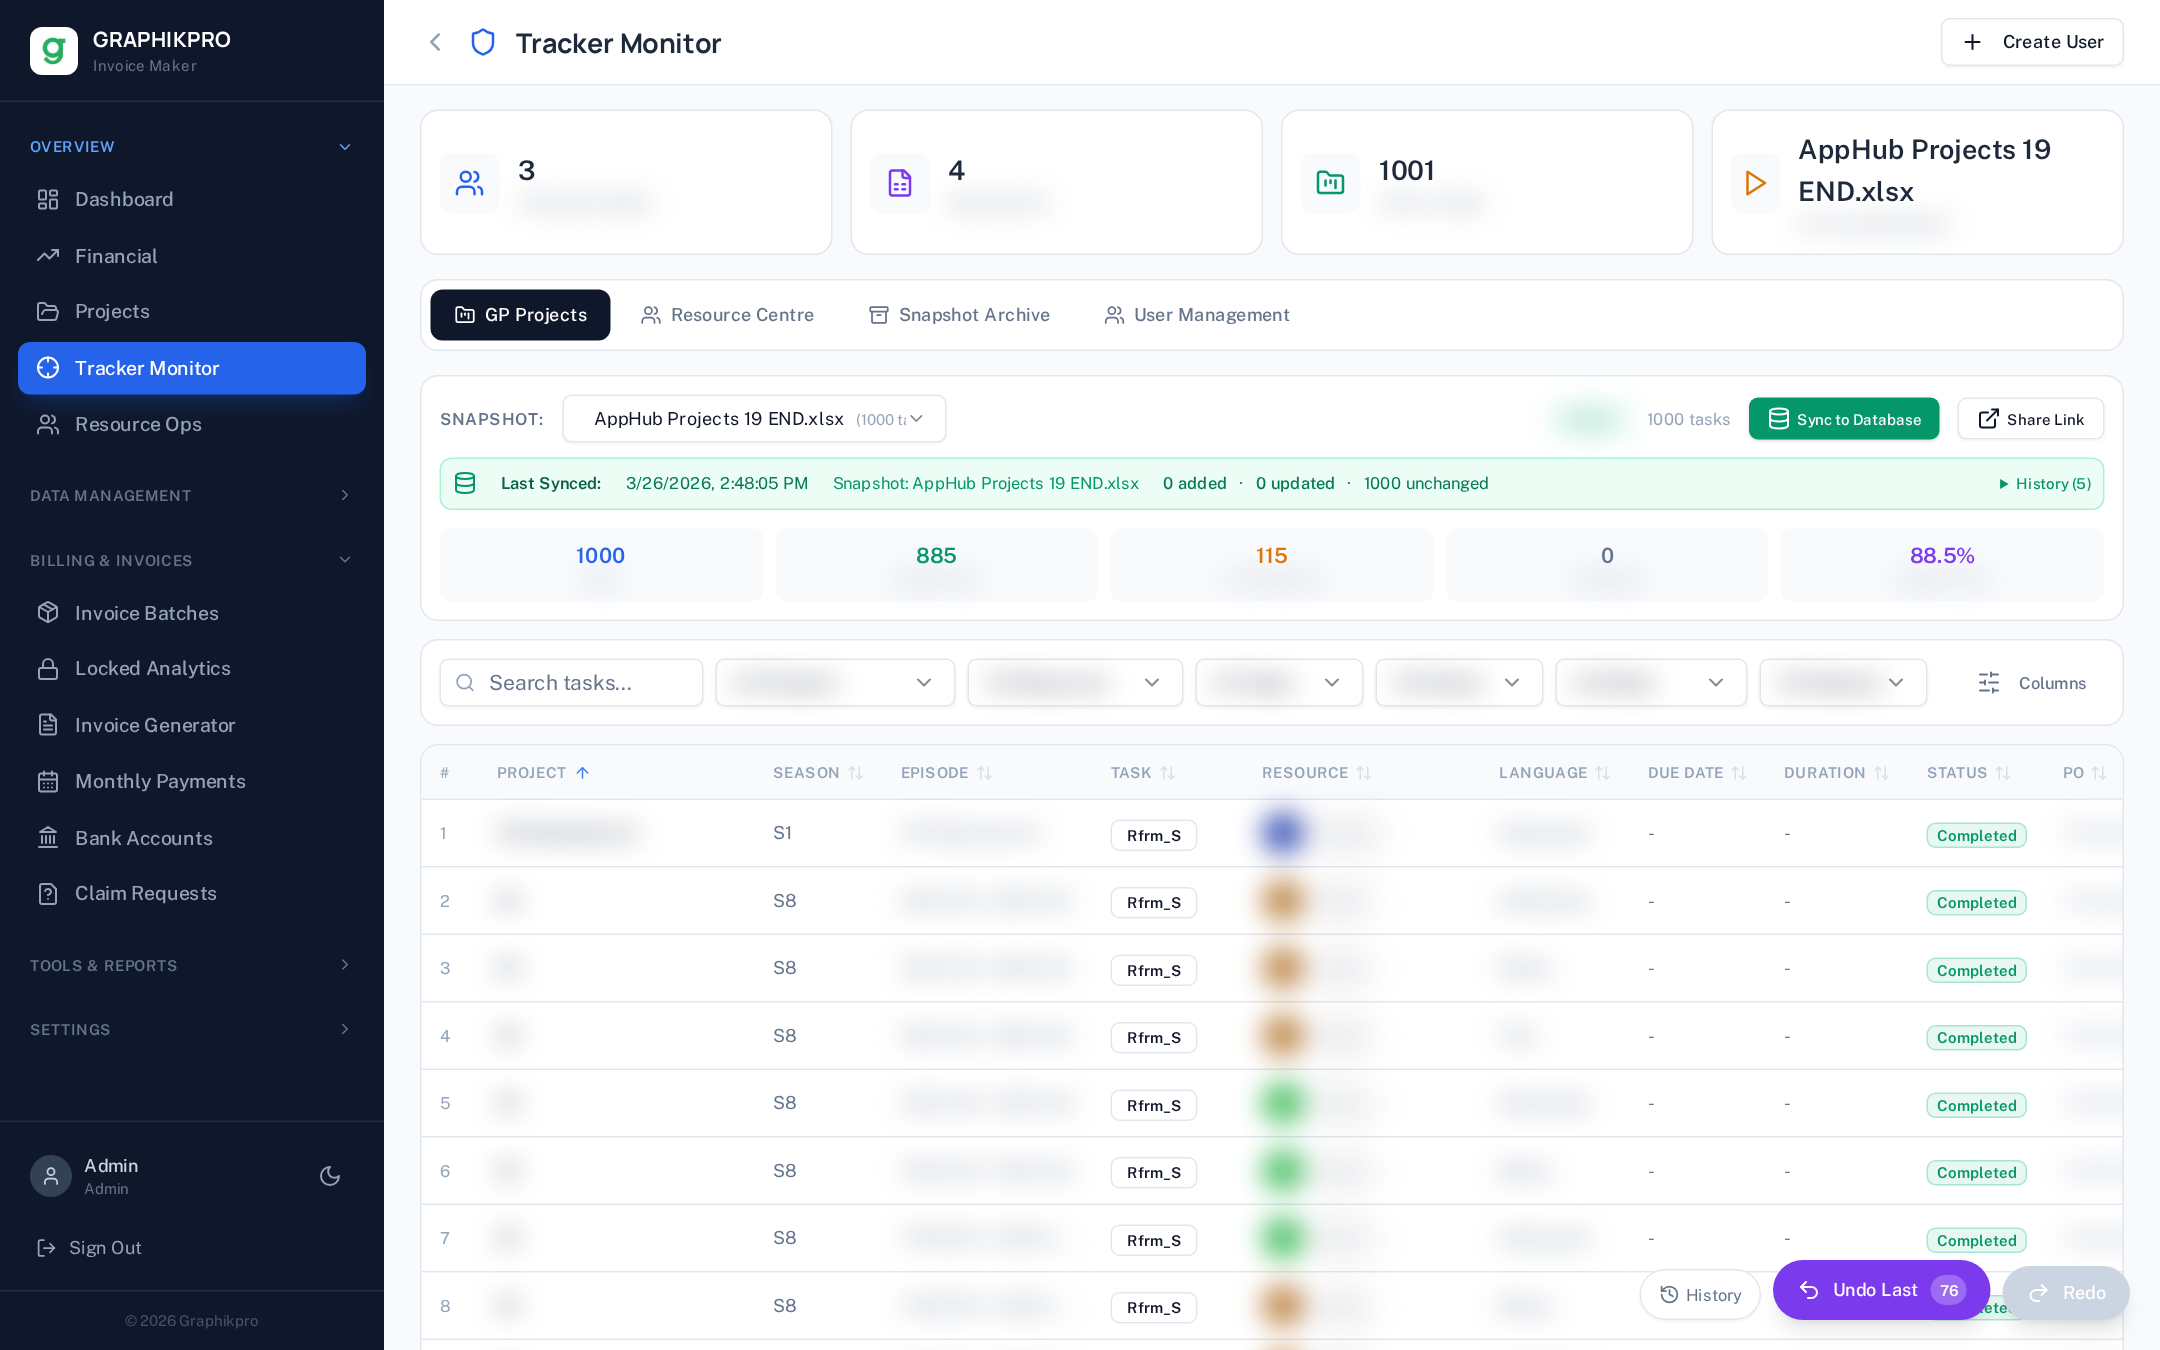
Task: Open the floating History button
Action: (1700, 1295)
